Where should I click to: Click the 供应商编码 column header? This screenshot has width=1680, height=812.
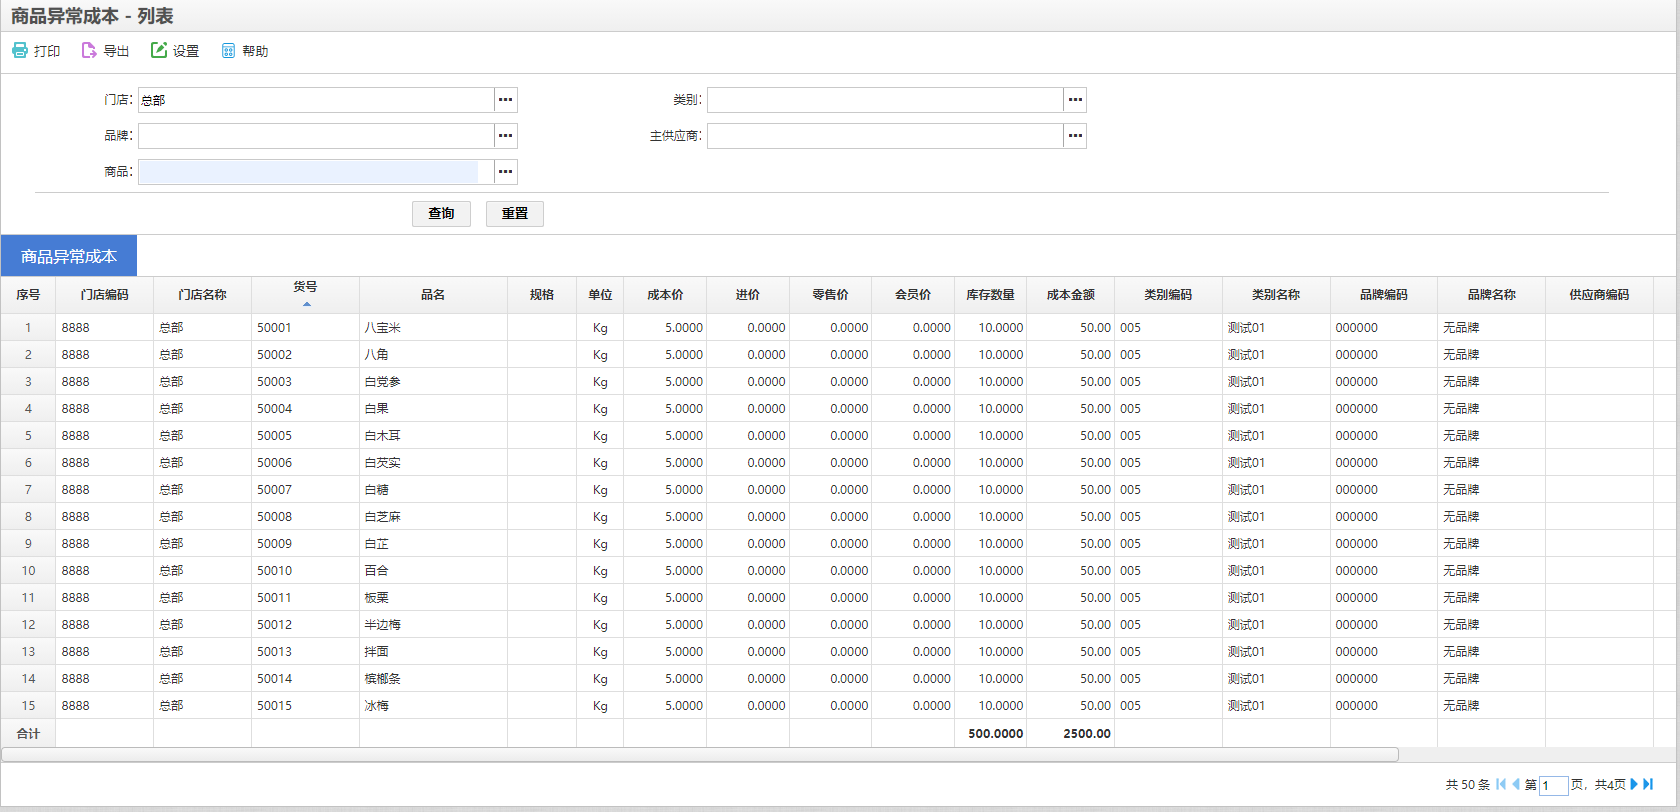(1600, 295)
